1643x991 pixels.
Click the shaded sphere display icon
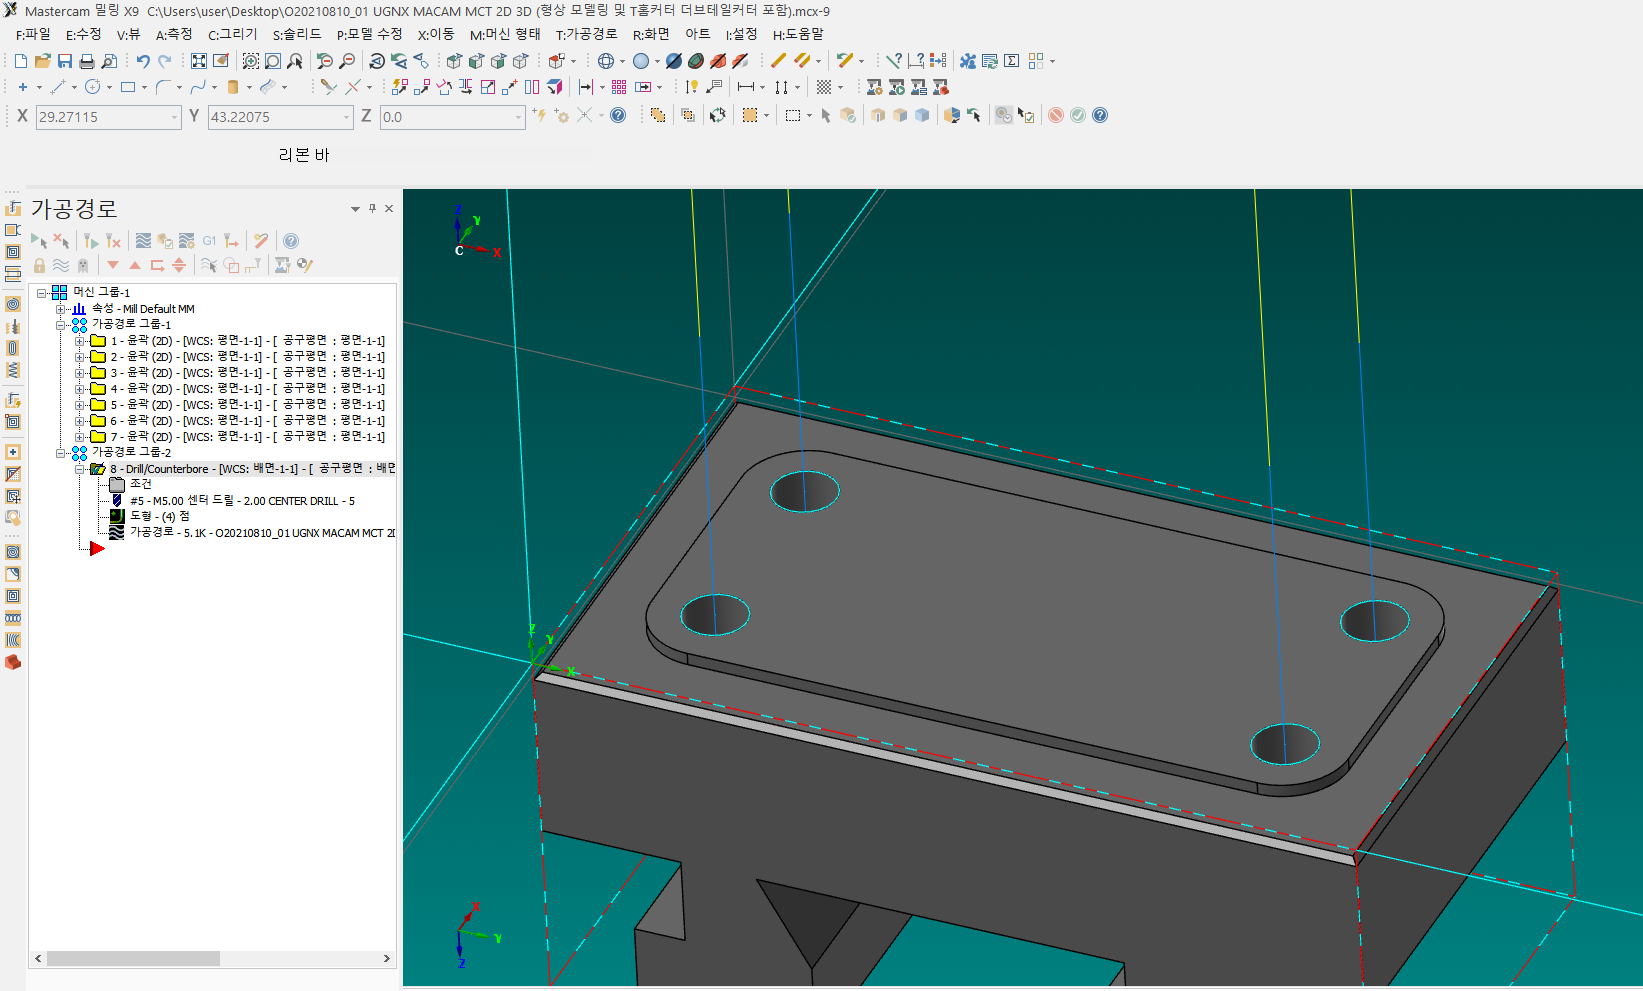click(641, 61)
